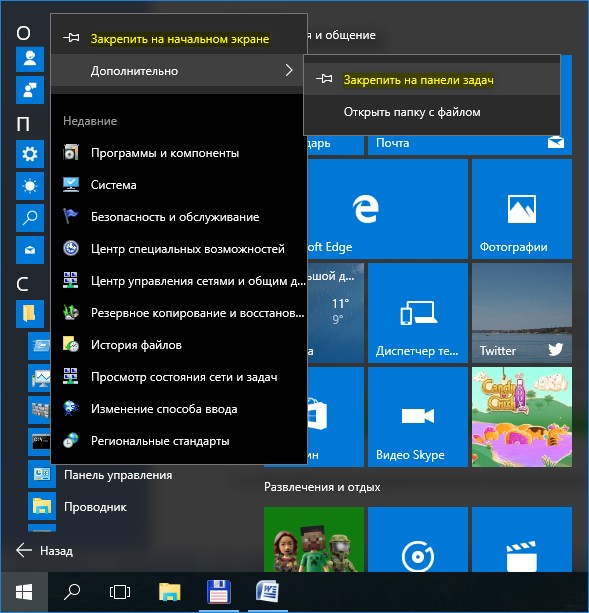589x613 pixels.
Task: Open 'Центр специальных возможностей' entry
Action: 179,249
